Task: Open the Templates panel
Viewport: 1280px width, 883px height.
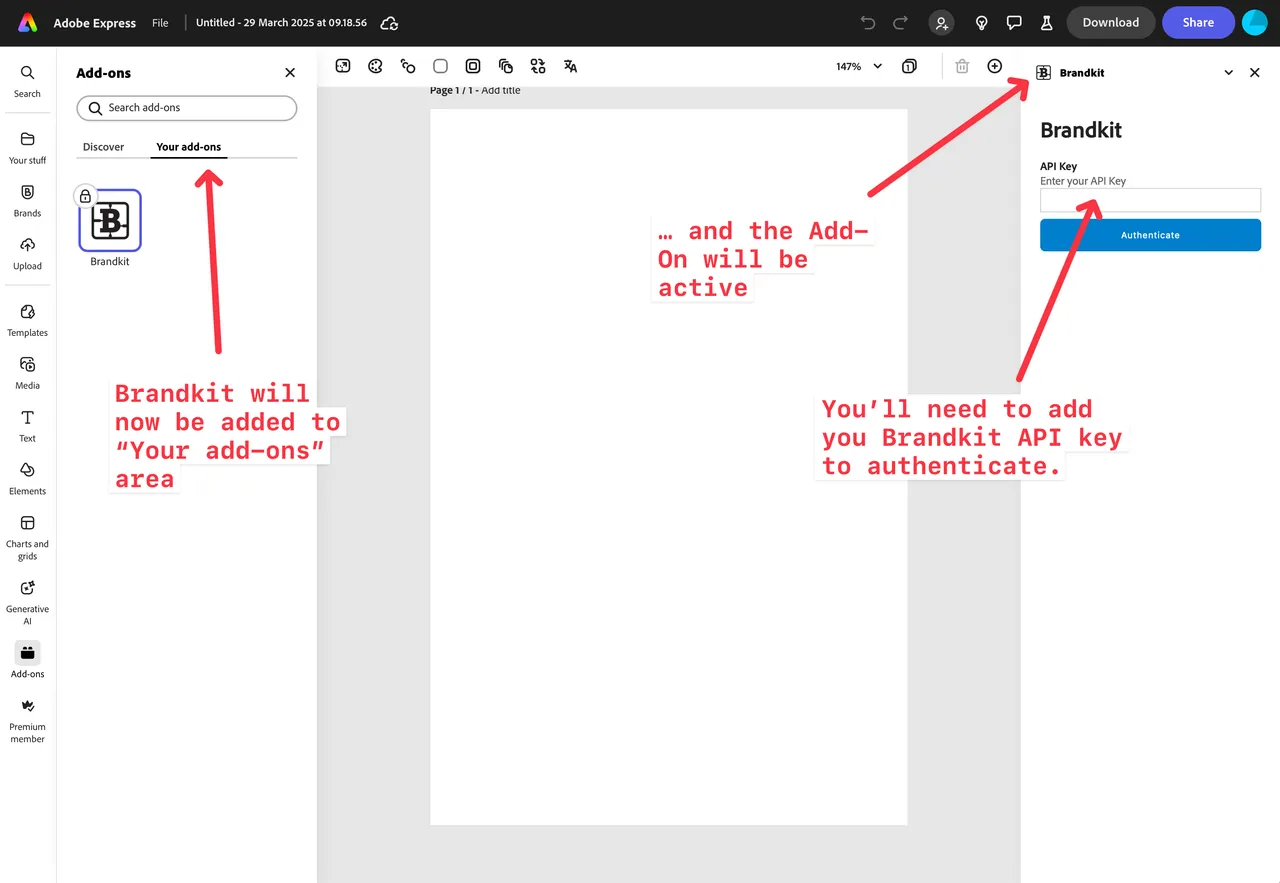Action: pyautogui.click(x=27, y=320)
